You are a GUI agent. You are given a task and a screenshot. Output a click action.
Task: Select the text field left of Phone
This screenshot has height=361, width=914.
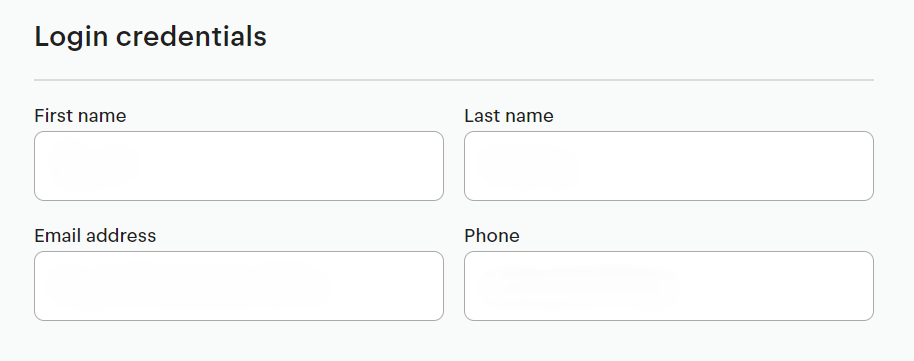point(239,286)
